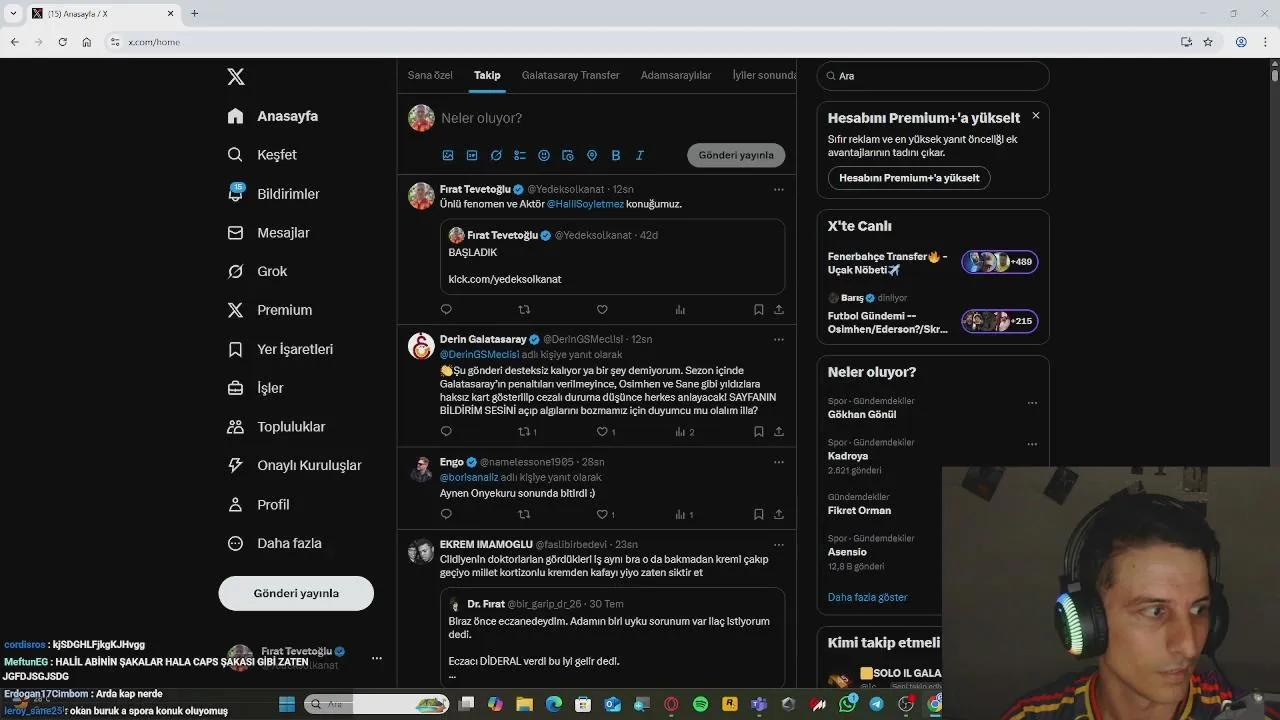Open the @DerinGSMeclisi reply link
The image size is (1280, 720).
coord(479,355)
